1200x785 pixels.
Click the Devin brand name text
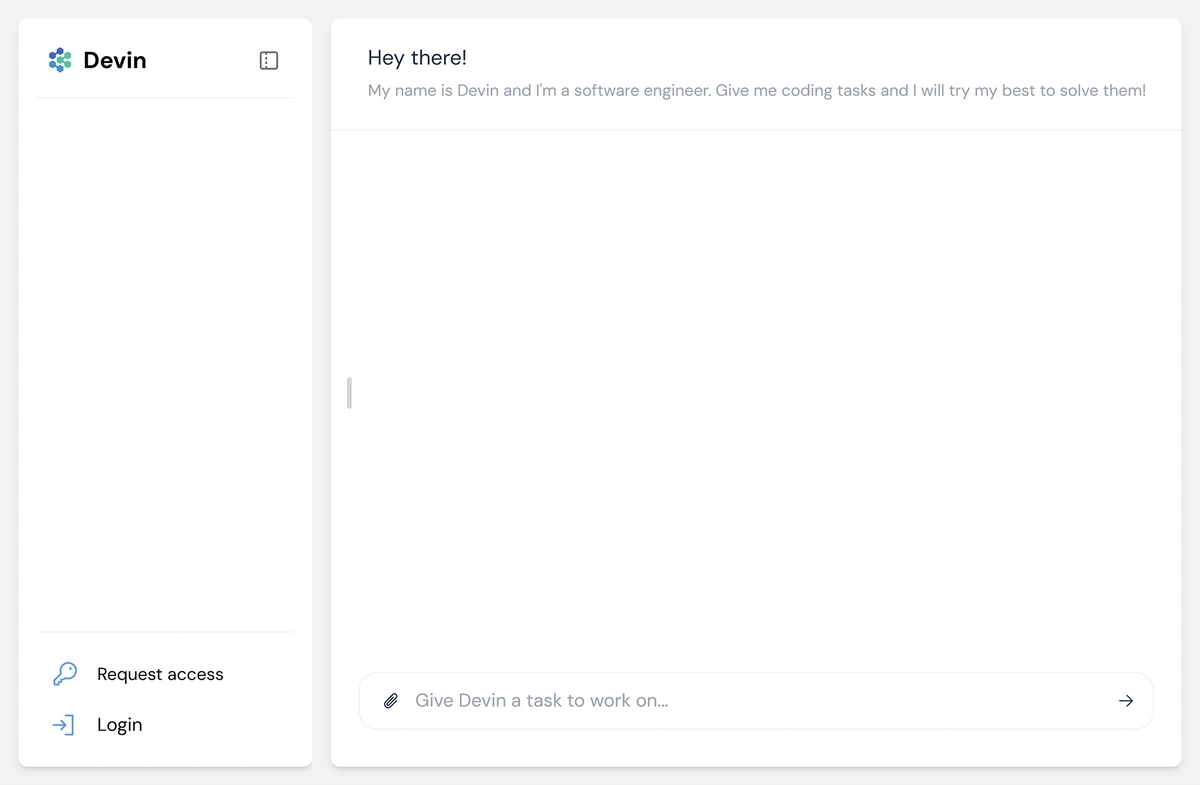(x=115, y=60)
